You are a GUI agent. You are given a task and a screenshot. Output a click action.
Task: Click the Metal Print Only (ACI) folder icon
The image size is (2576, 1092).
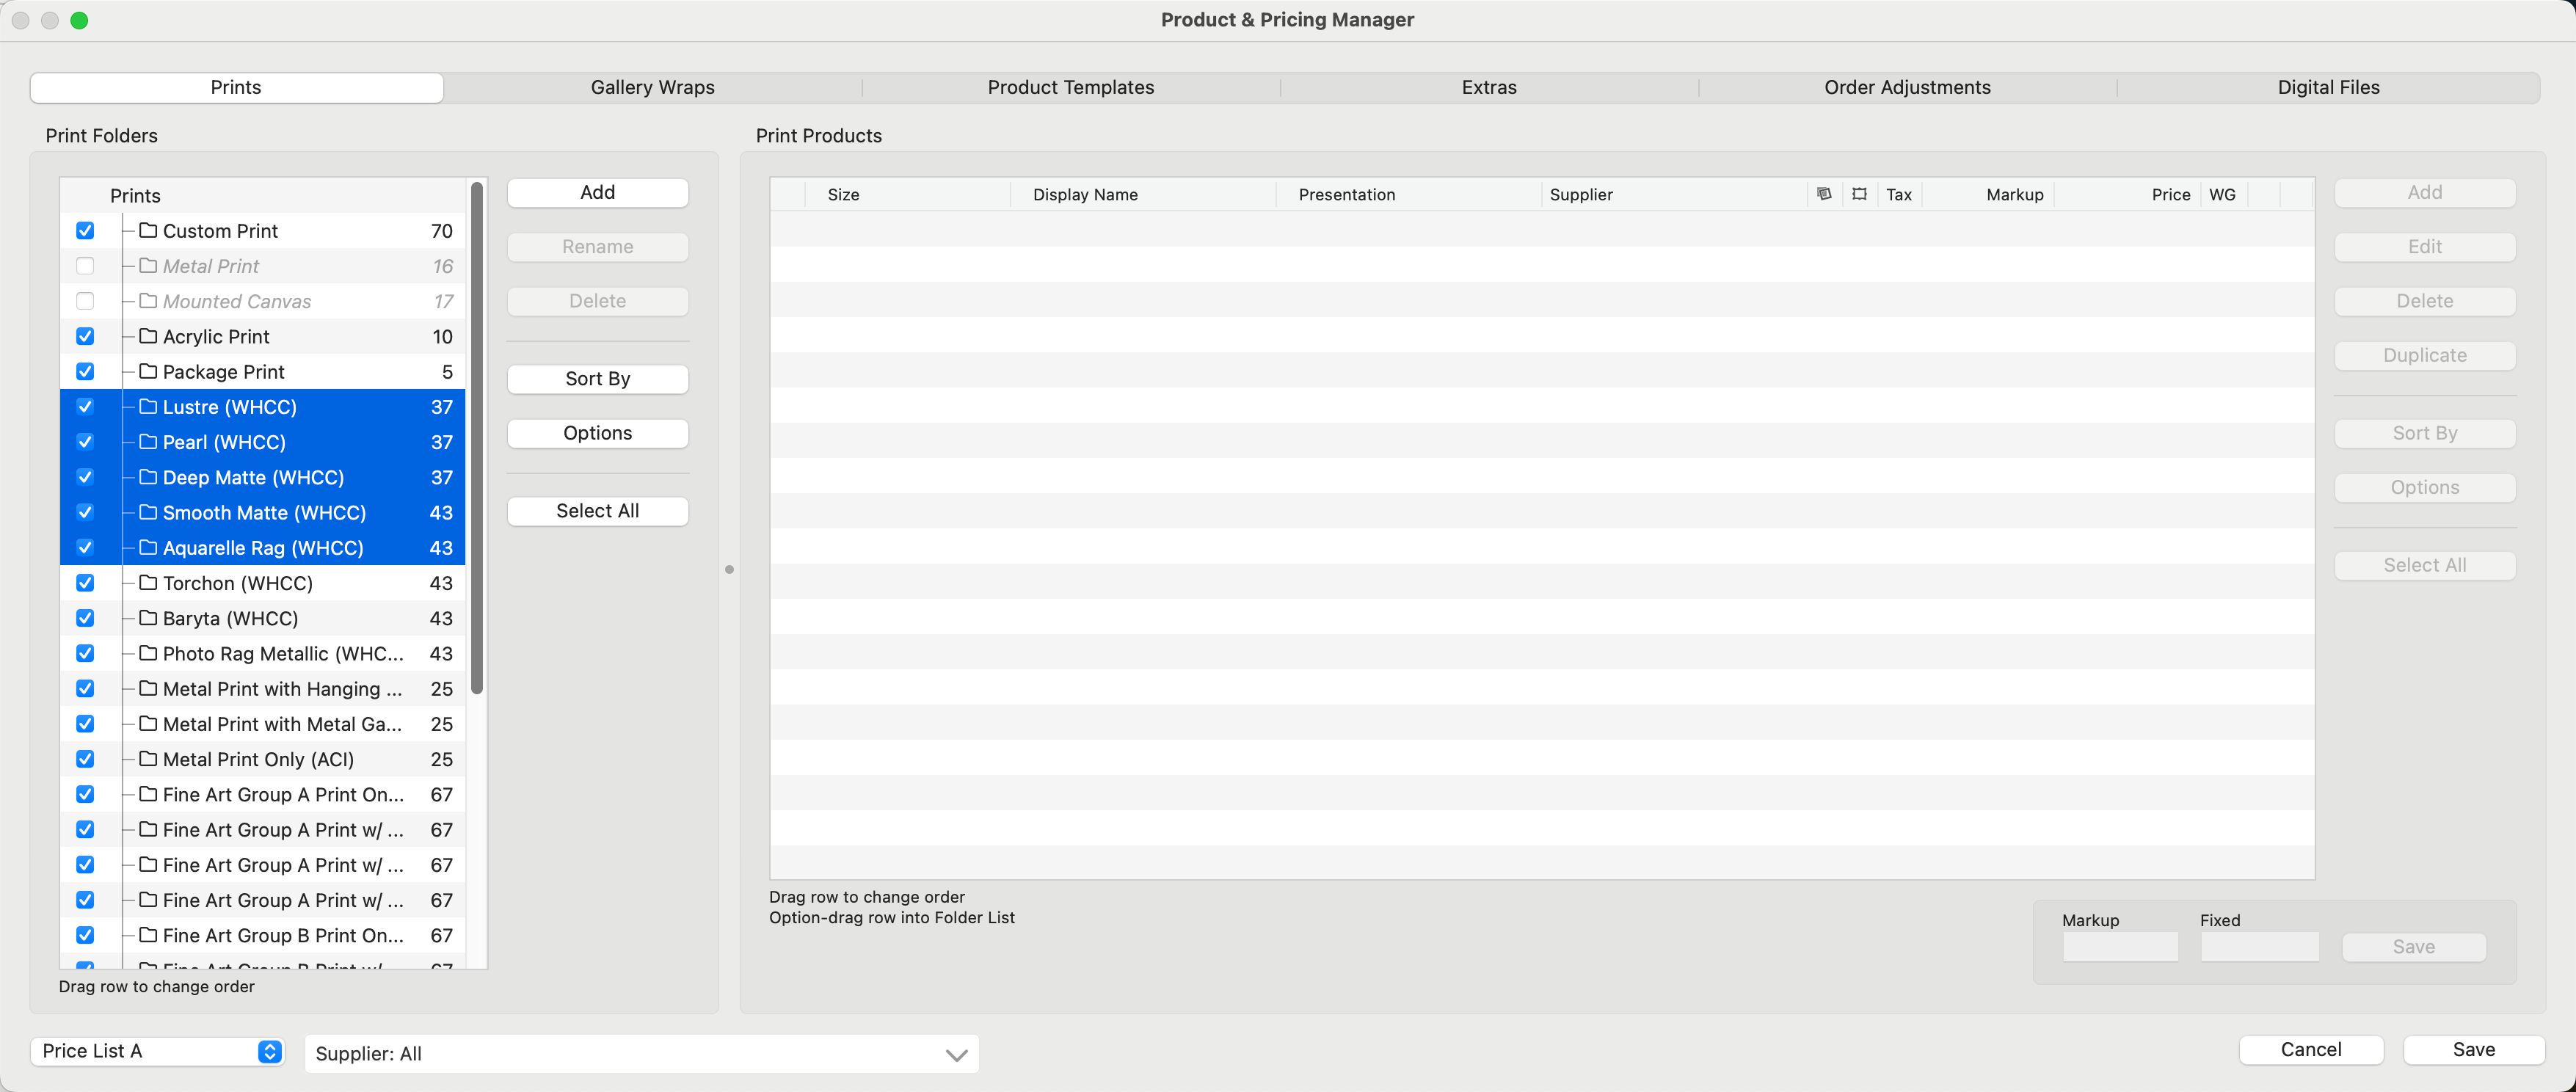tap(148, 759)
